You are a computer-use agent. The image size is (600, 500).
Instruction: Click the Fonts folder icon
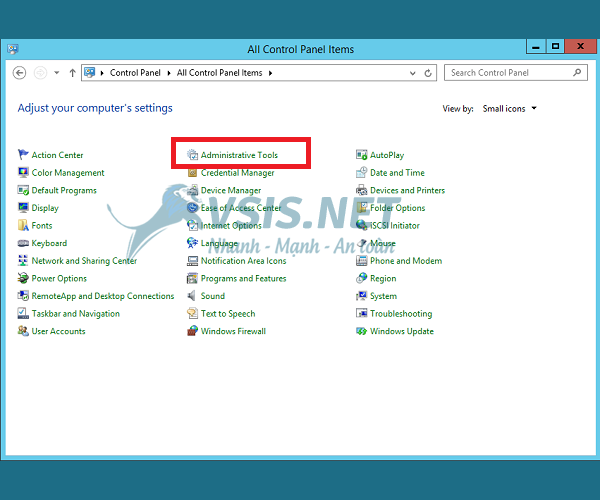point(23,225)
